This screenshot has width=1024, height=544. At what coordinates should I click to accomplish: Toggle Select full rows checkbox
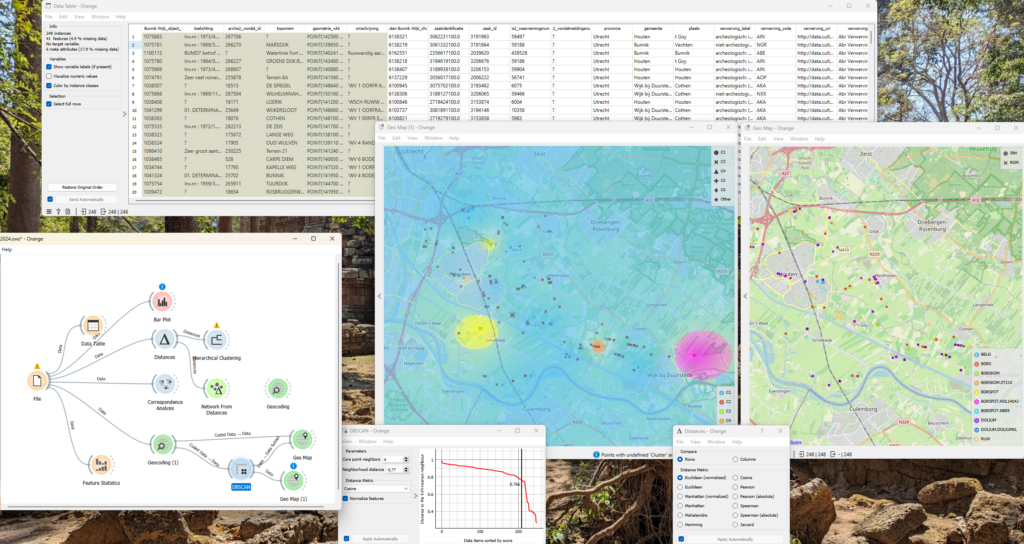[51, 105]
